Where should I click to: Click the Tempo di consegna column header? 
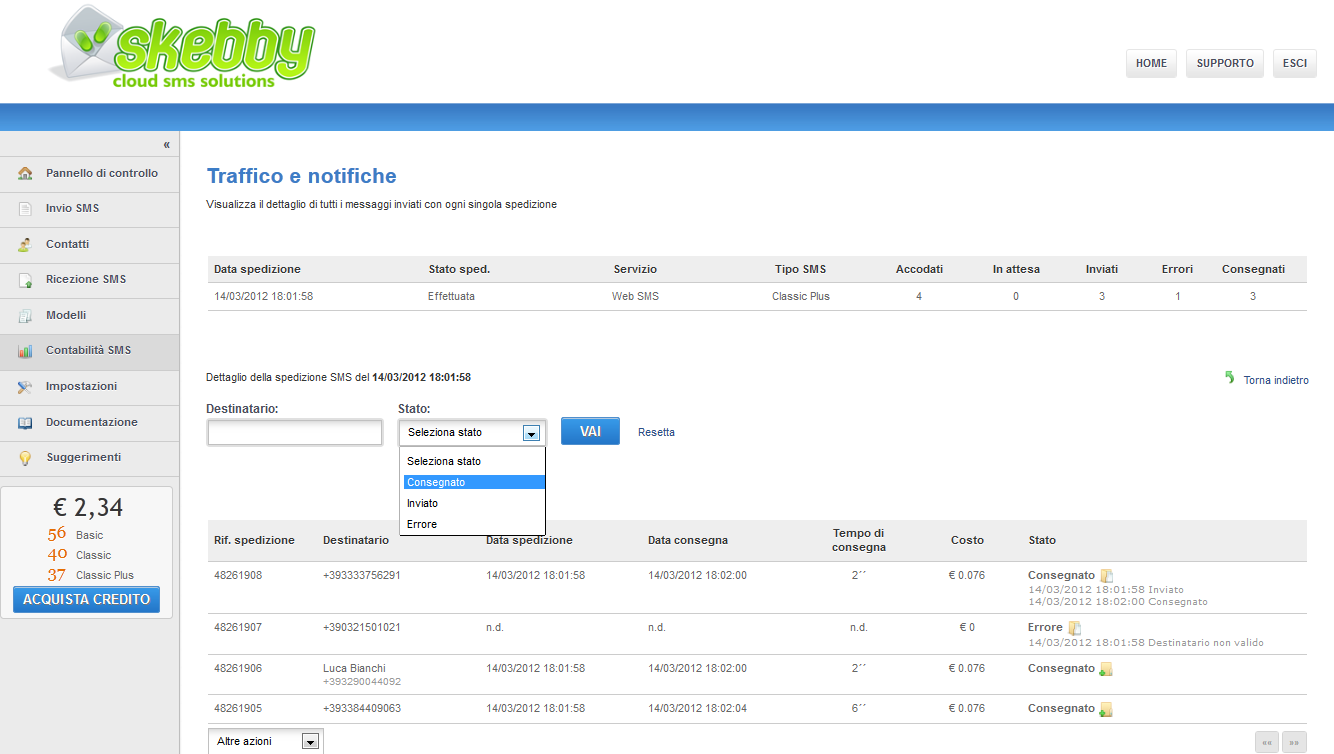pyautogui.click(x=859, y=540)
